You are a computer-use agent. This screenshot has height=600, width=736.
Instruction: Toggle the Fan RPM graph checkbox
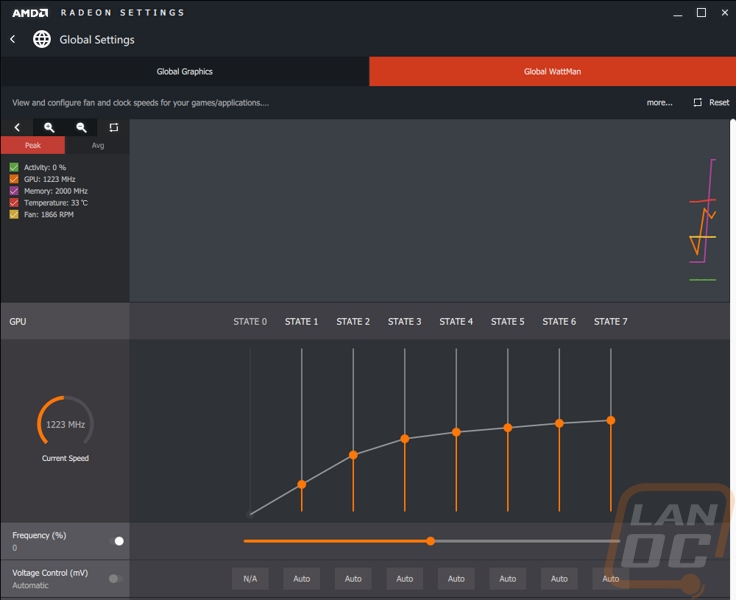14,214
